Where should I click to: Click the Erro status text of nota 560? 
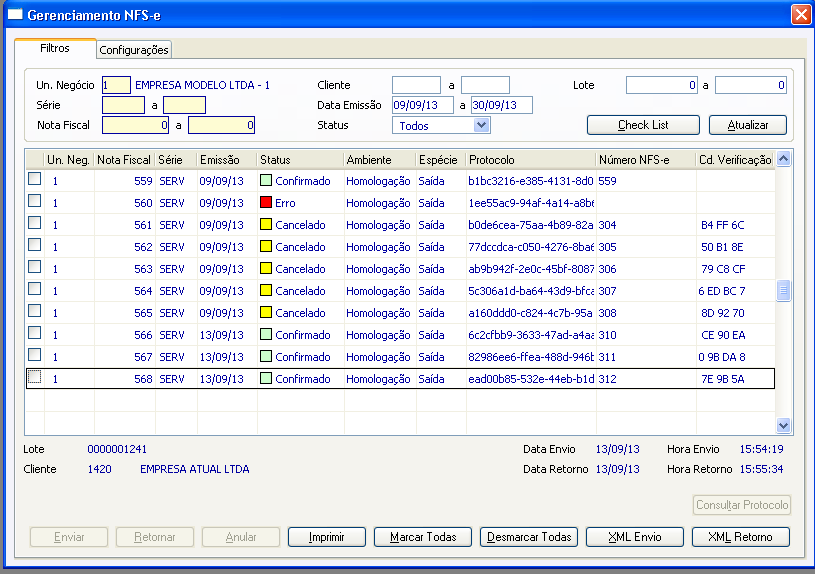tap(285, 203)
